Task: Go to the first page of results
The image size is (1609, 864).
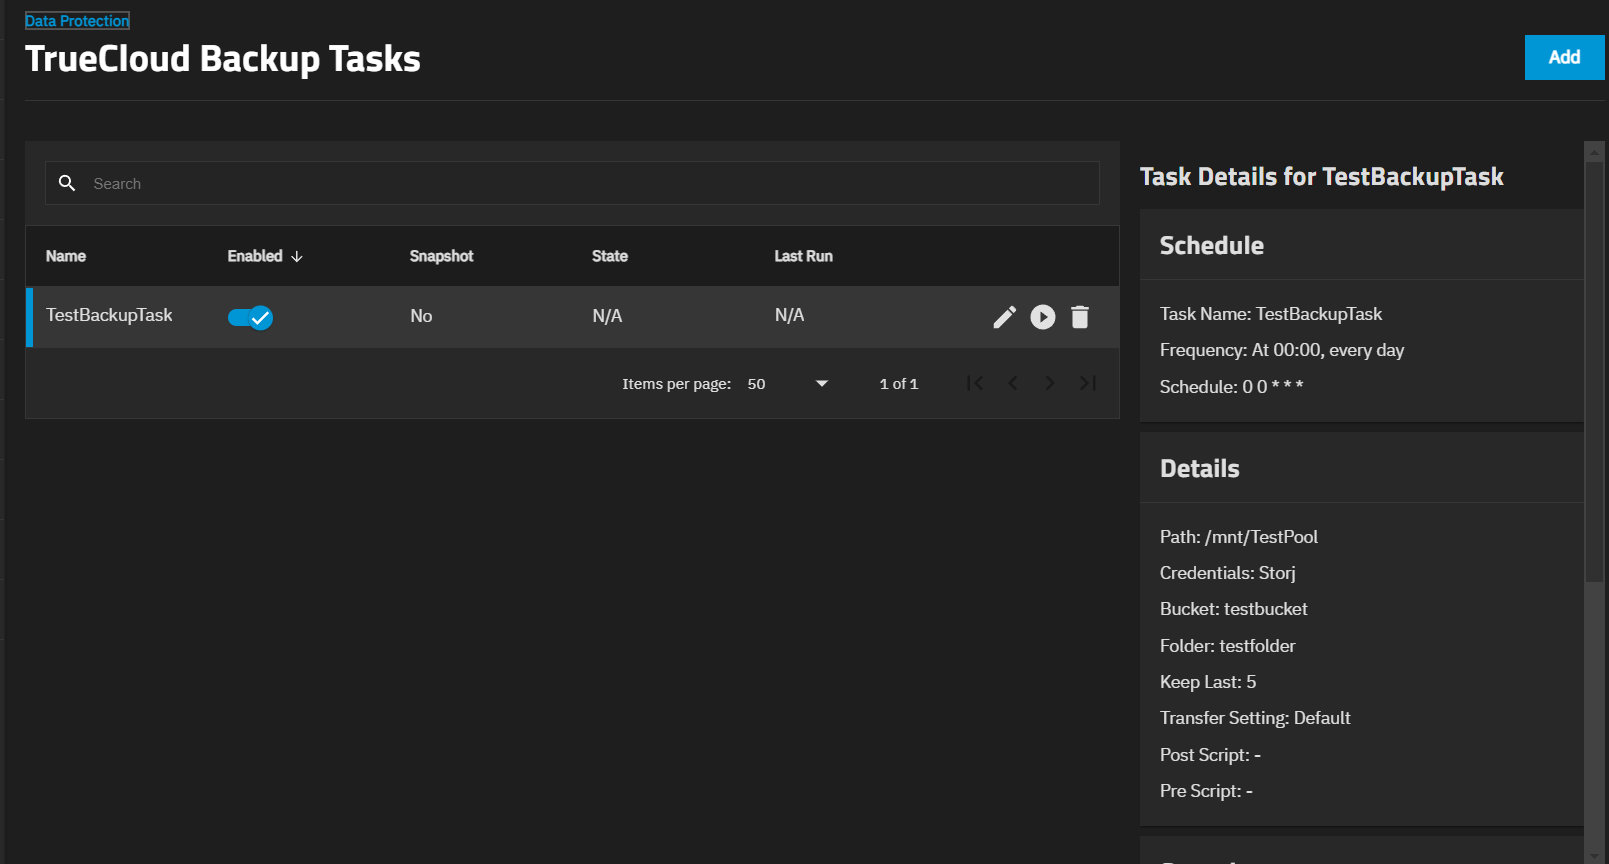Action: click(x=975, y=383)
